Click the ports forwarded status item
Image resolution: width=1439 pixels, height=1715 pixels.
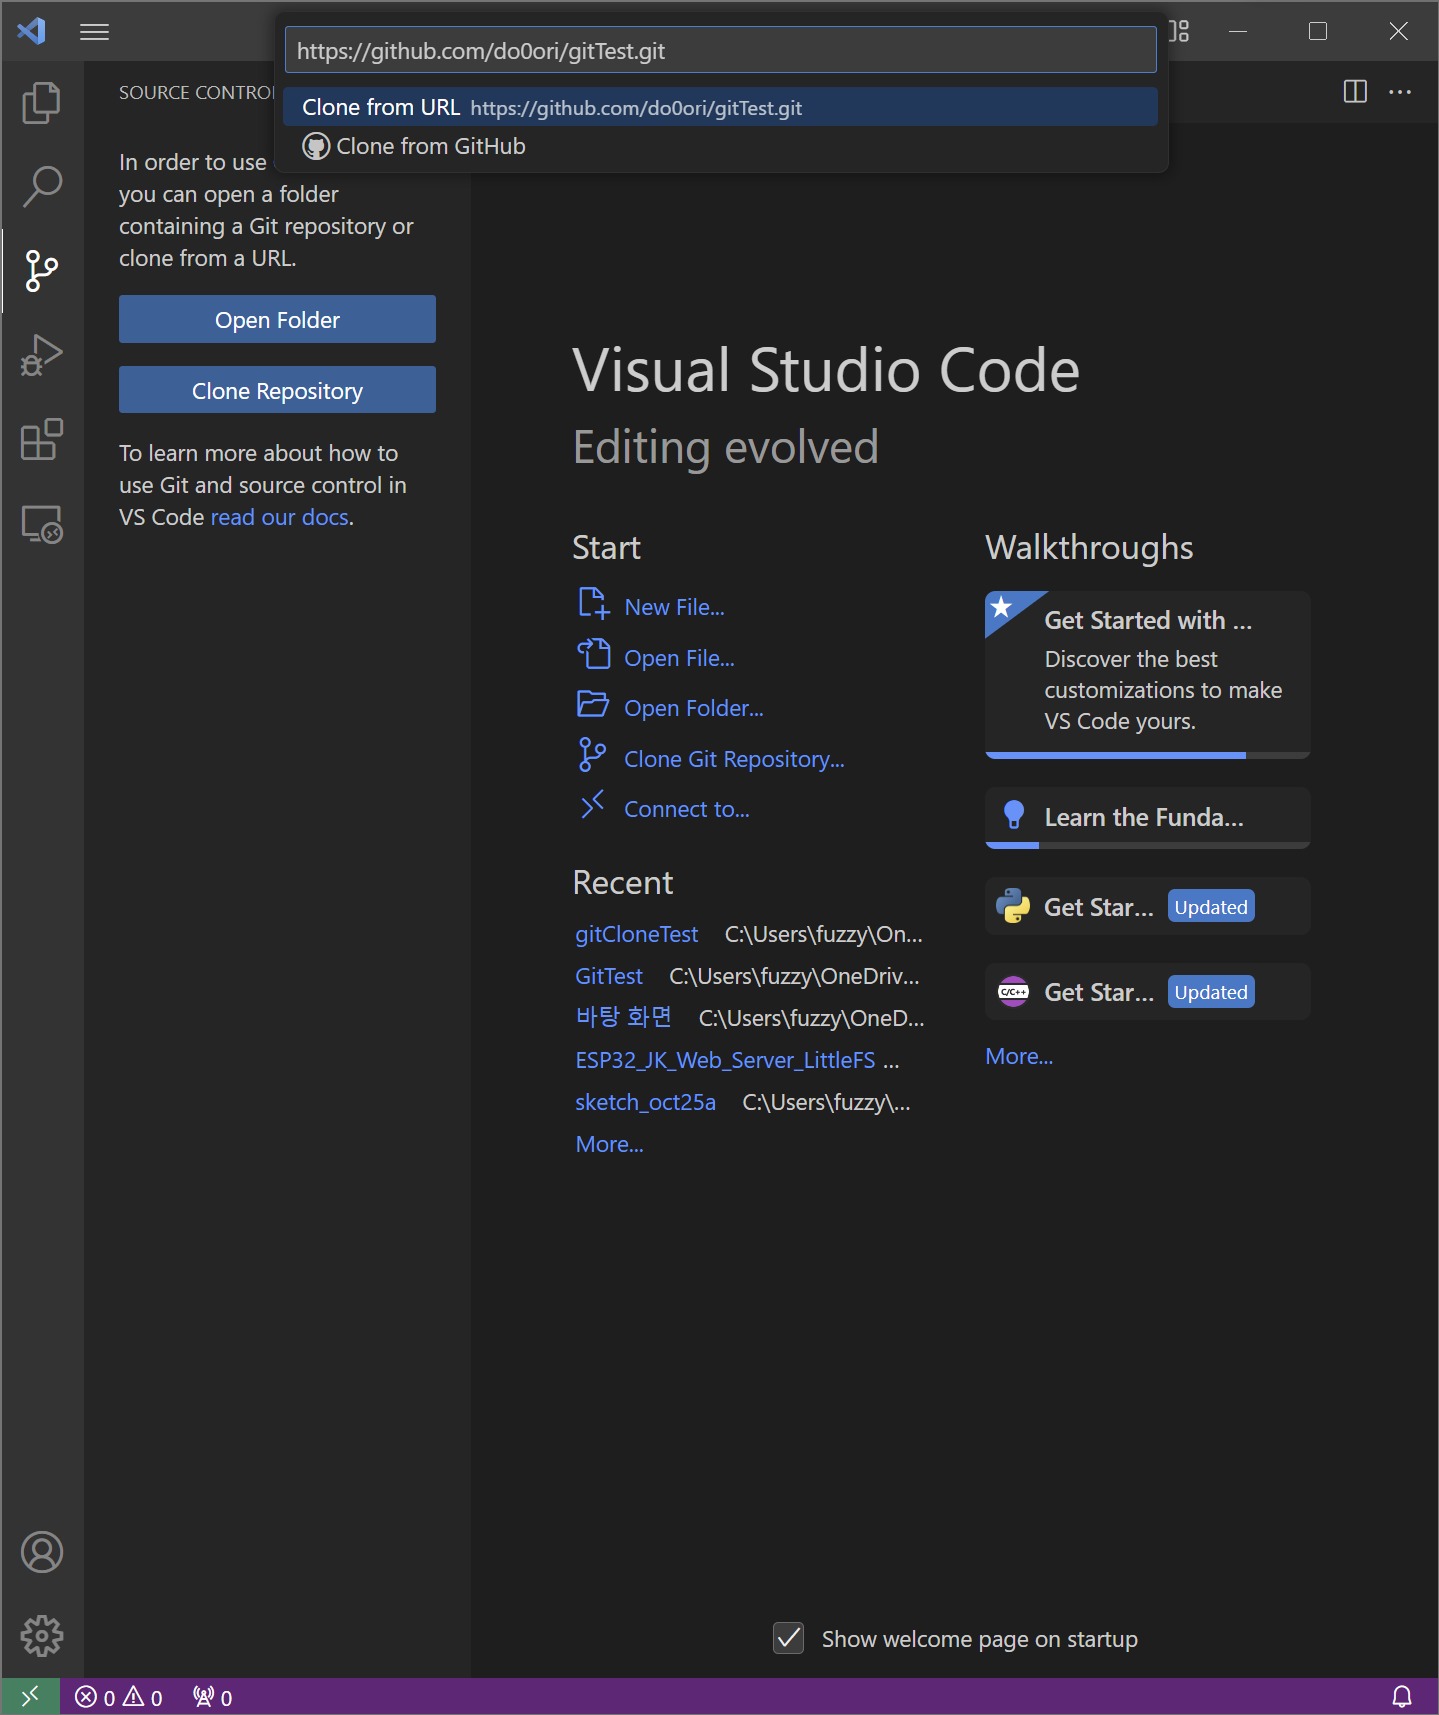(x=213, y=1697)
